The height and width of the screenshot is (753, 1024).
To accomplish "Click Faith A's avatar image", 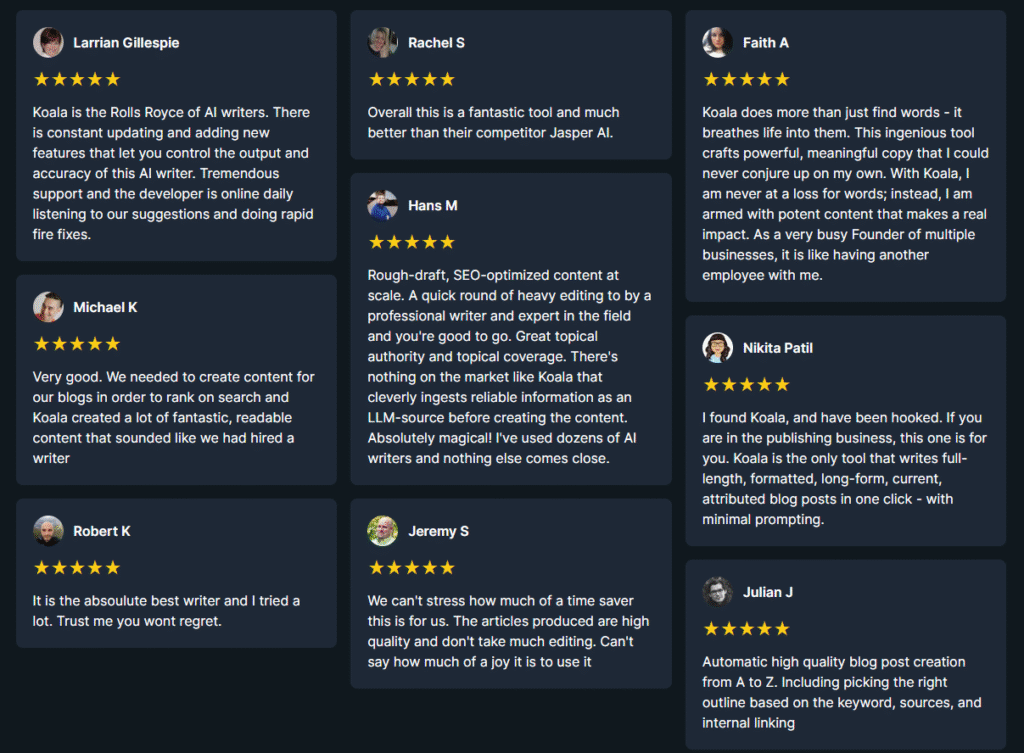I will 718,42.
